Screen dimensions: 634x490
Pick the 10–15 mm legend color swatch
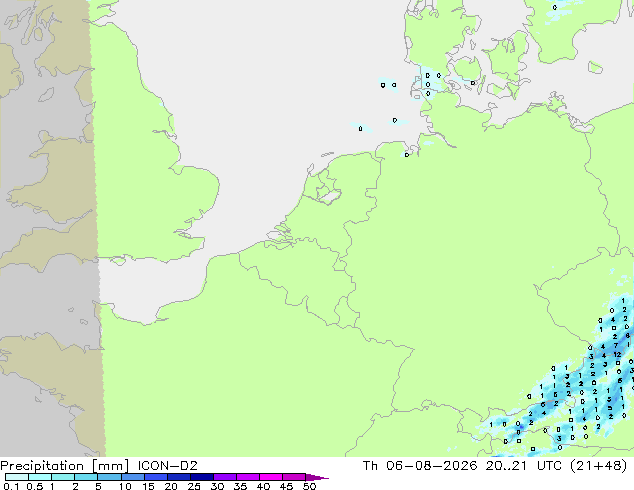(x=132, y=477)
